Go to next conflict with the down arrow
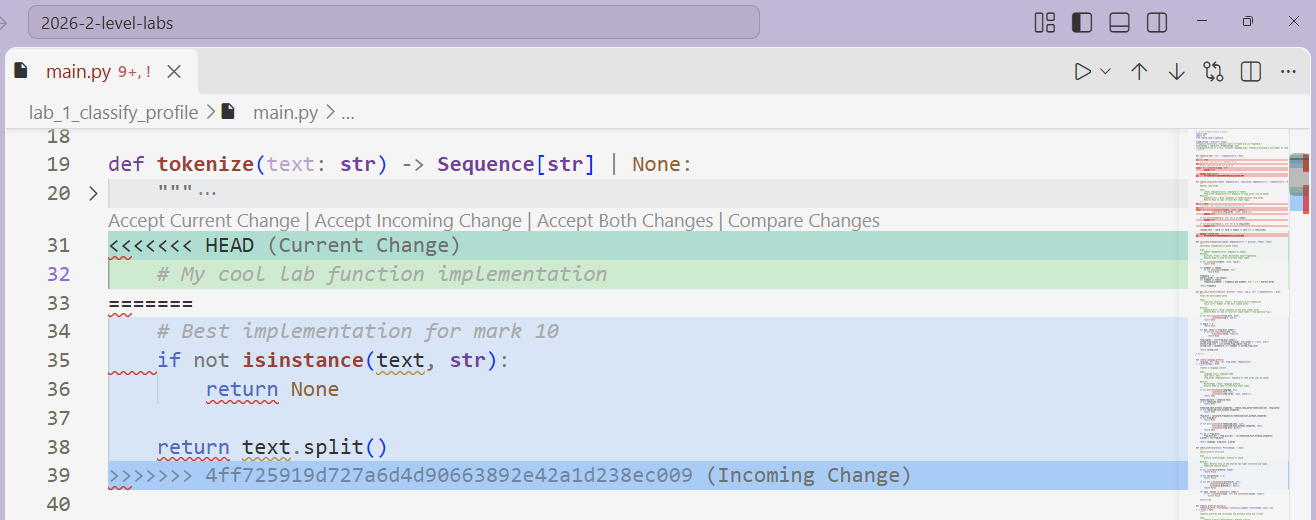 [1177, 71]
